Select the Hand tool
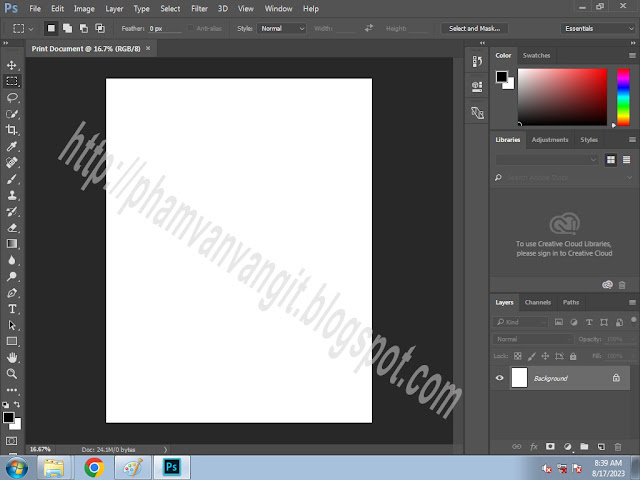The image size is (640, 480). pyautogui.click(x=12, y=358)
